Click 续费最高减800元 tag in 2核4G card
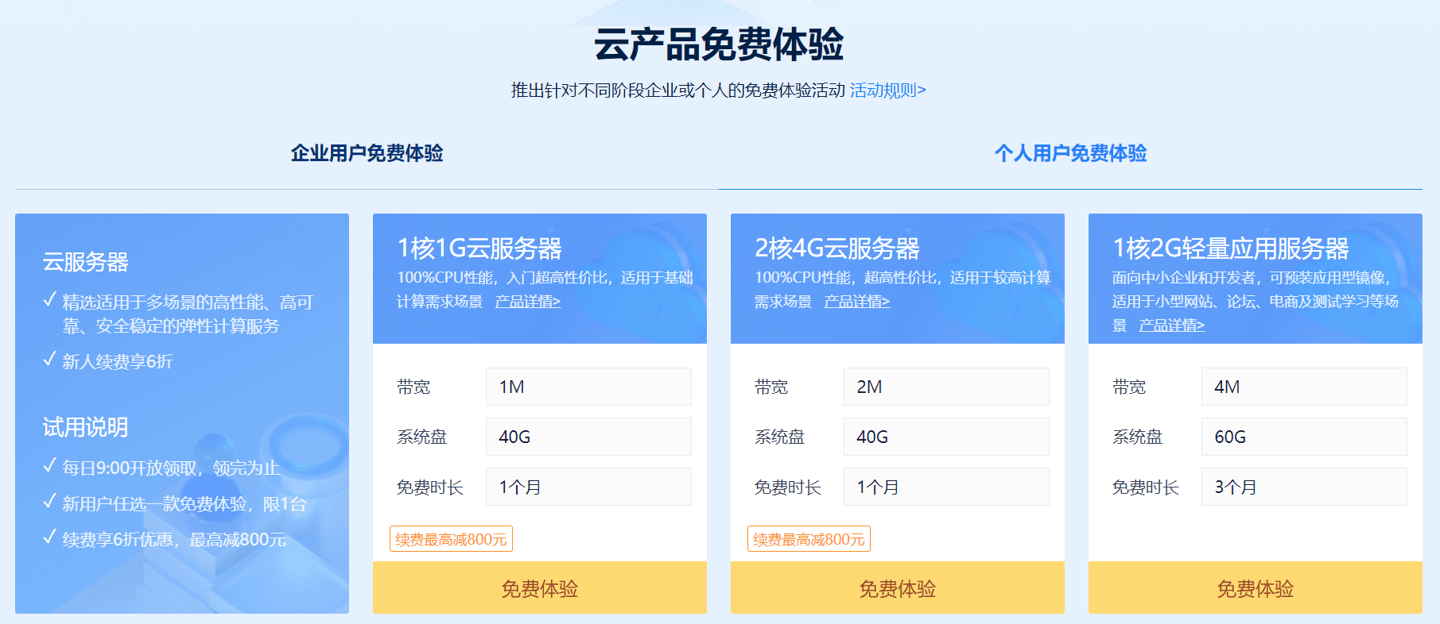This screenshot has width=1440, height=624. tap(809, 539)
